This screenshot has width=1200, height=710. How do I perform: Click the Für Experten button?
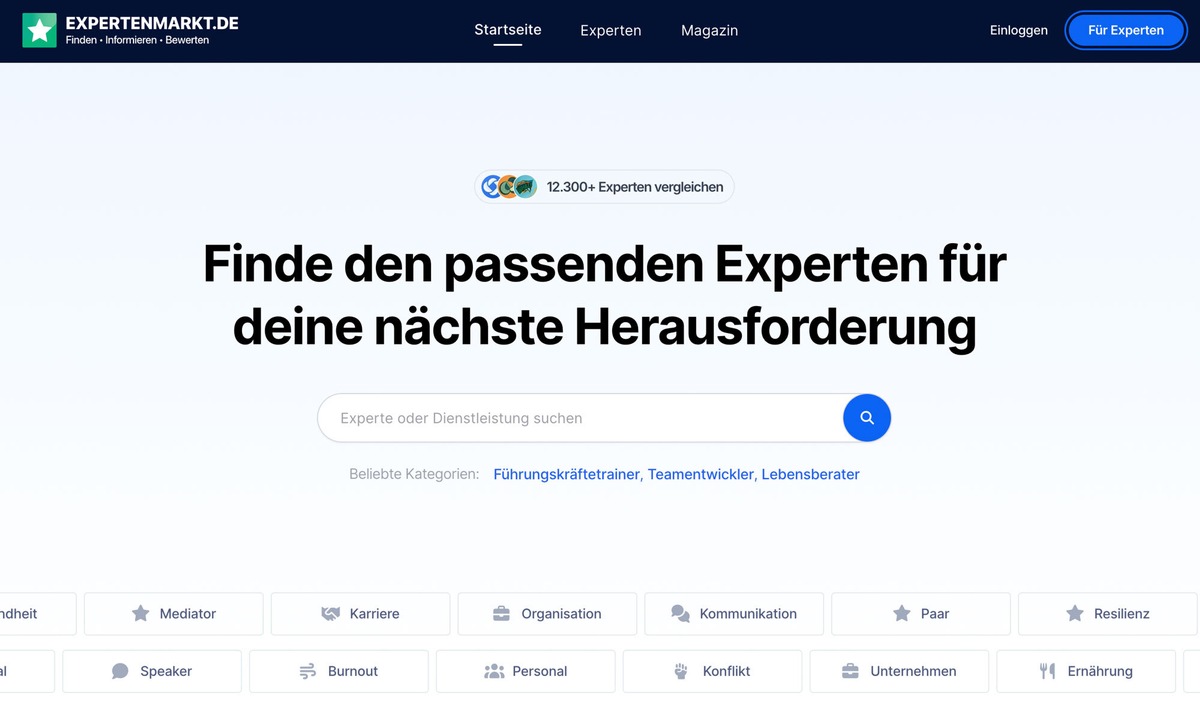pos(1126,30)
